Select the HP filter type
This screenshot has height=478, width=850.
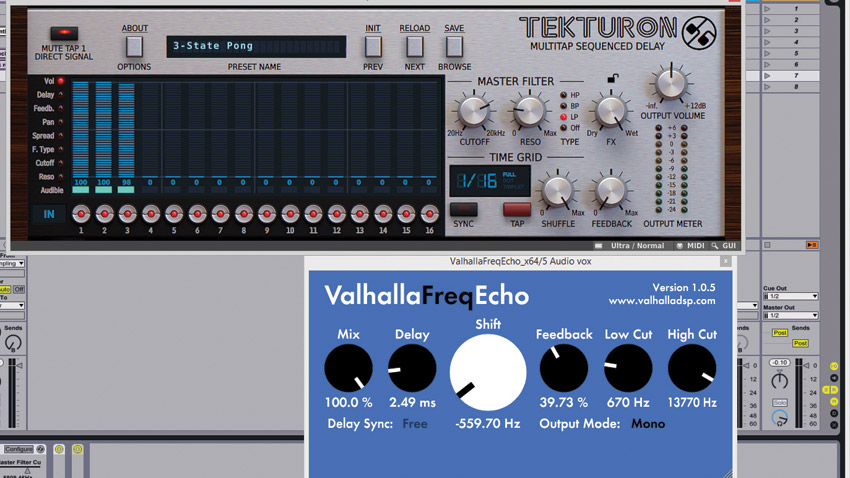click(563, 95)
